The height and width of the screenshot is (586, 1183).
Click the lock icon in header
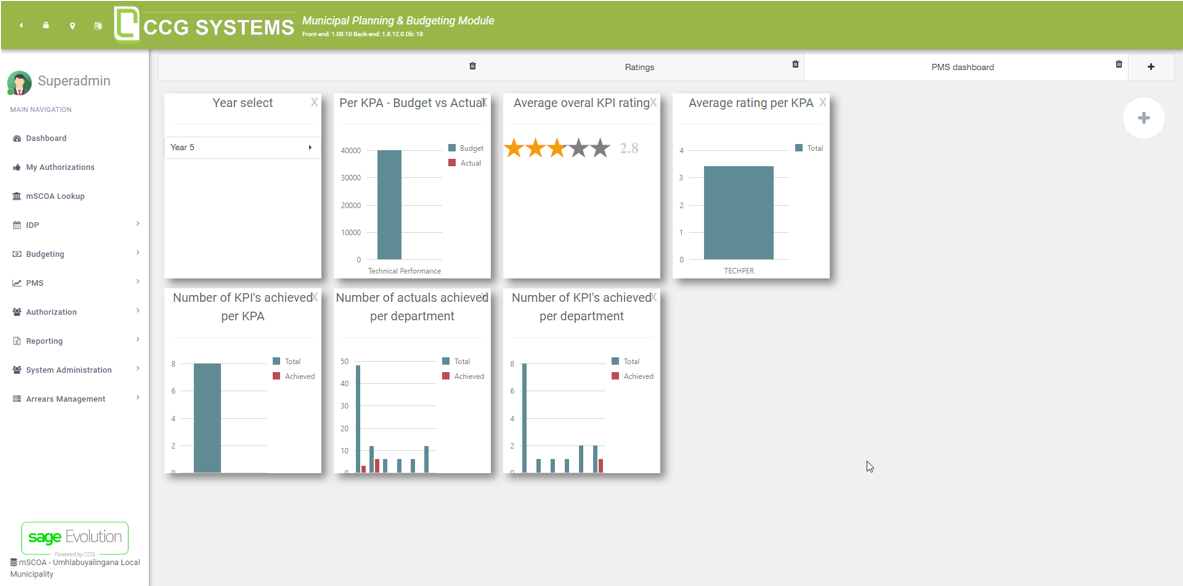[x=46, y=26]
